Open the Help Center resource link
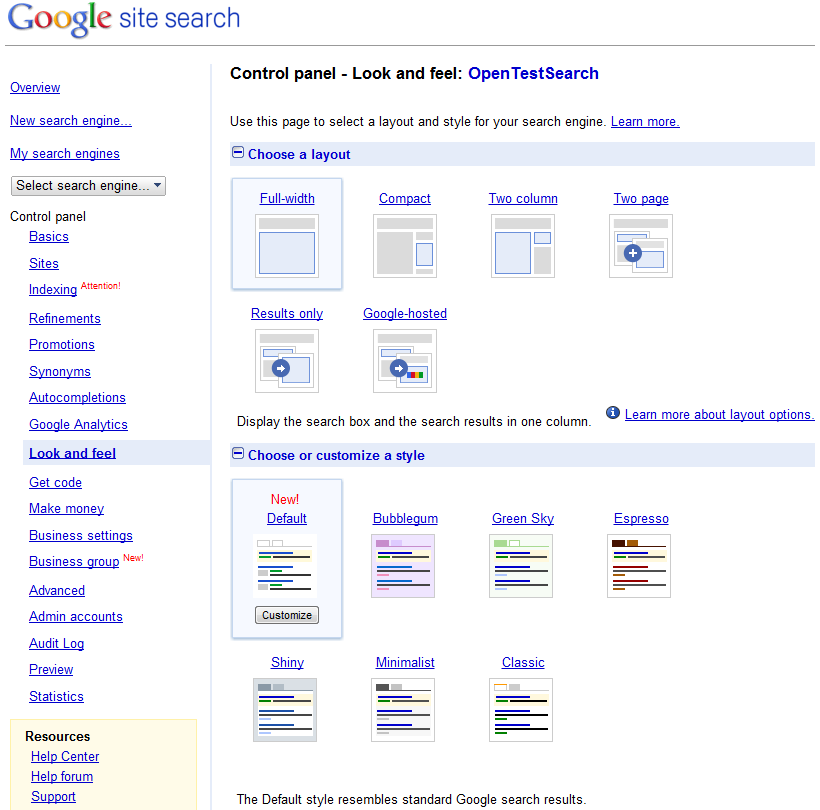The width and height of the screenshot is (820, 810). pos(65,756)
